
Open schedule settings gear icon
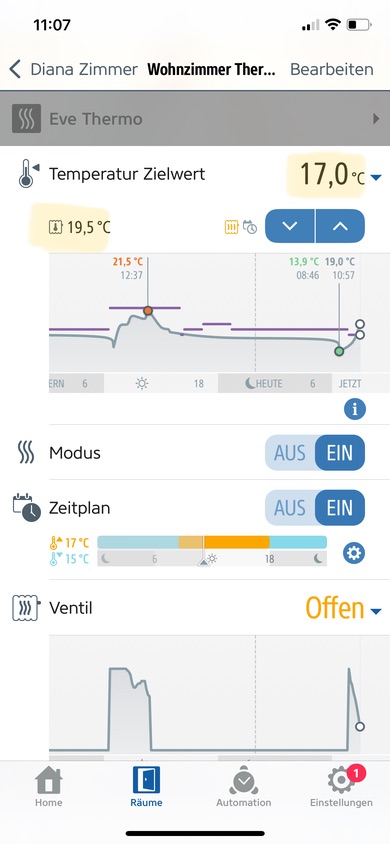pos(354,553)
